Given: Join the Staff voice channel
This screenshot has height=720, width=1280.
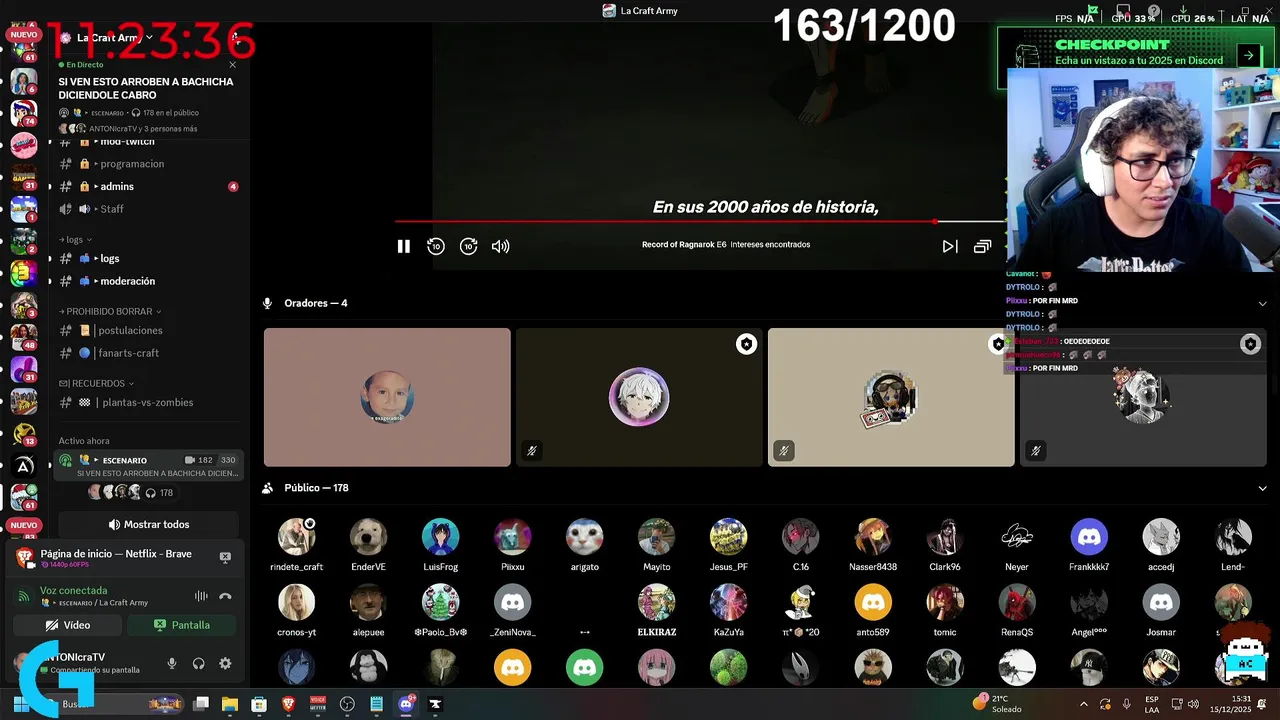Looking at the screenshot, I should point(112,209).
